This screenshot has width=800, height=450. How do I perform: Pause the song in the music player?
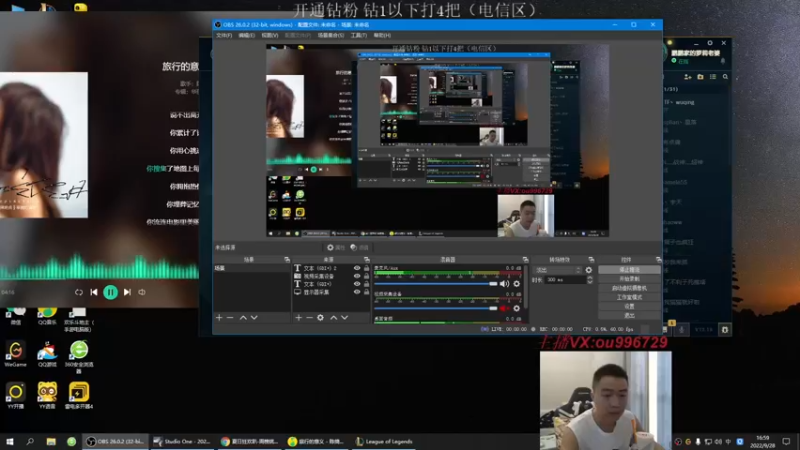(x=110, y=292)
